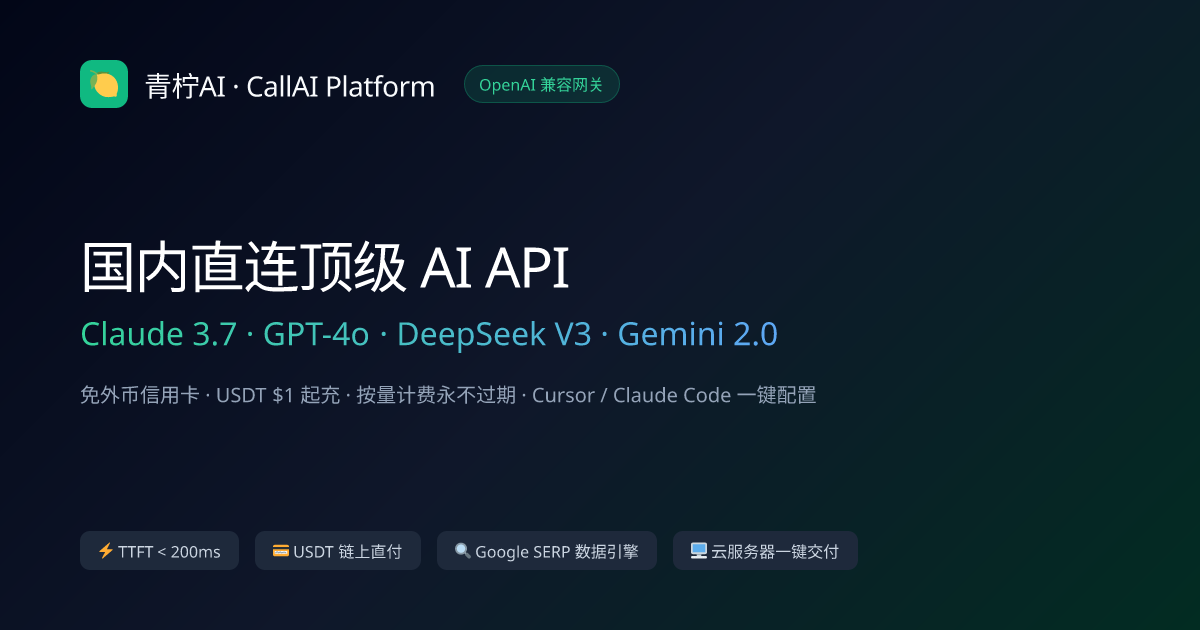Click the lightning bolt icon beside TTFT
1200x630 pixels.
105,551
